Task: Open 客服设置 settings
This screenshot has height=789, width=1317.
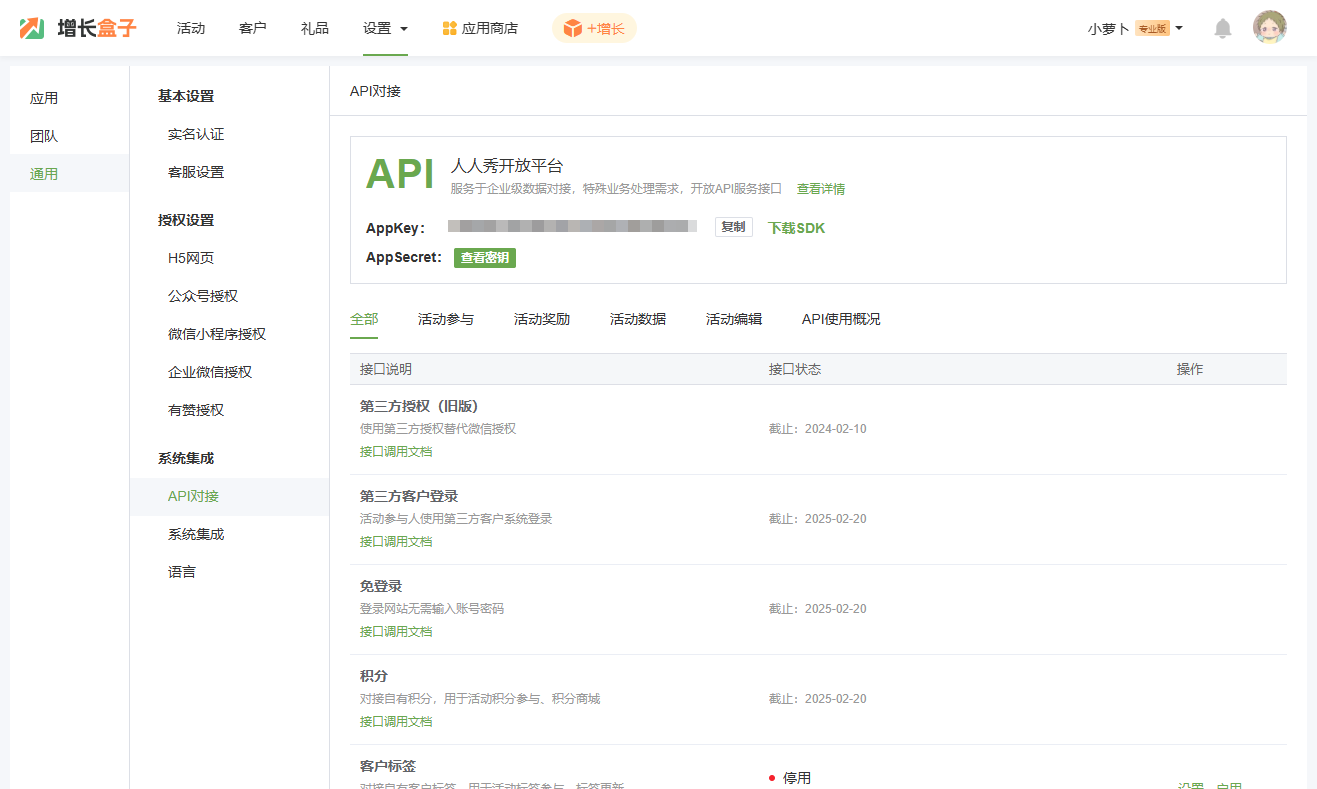Action: coord(196,172)
